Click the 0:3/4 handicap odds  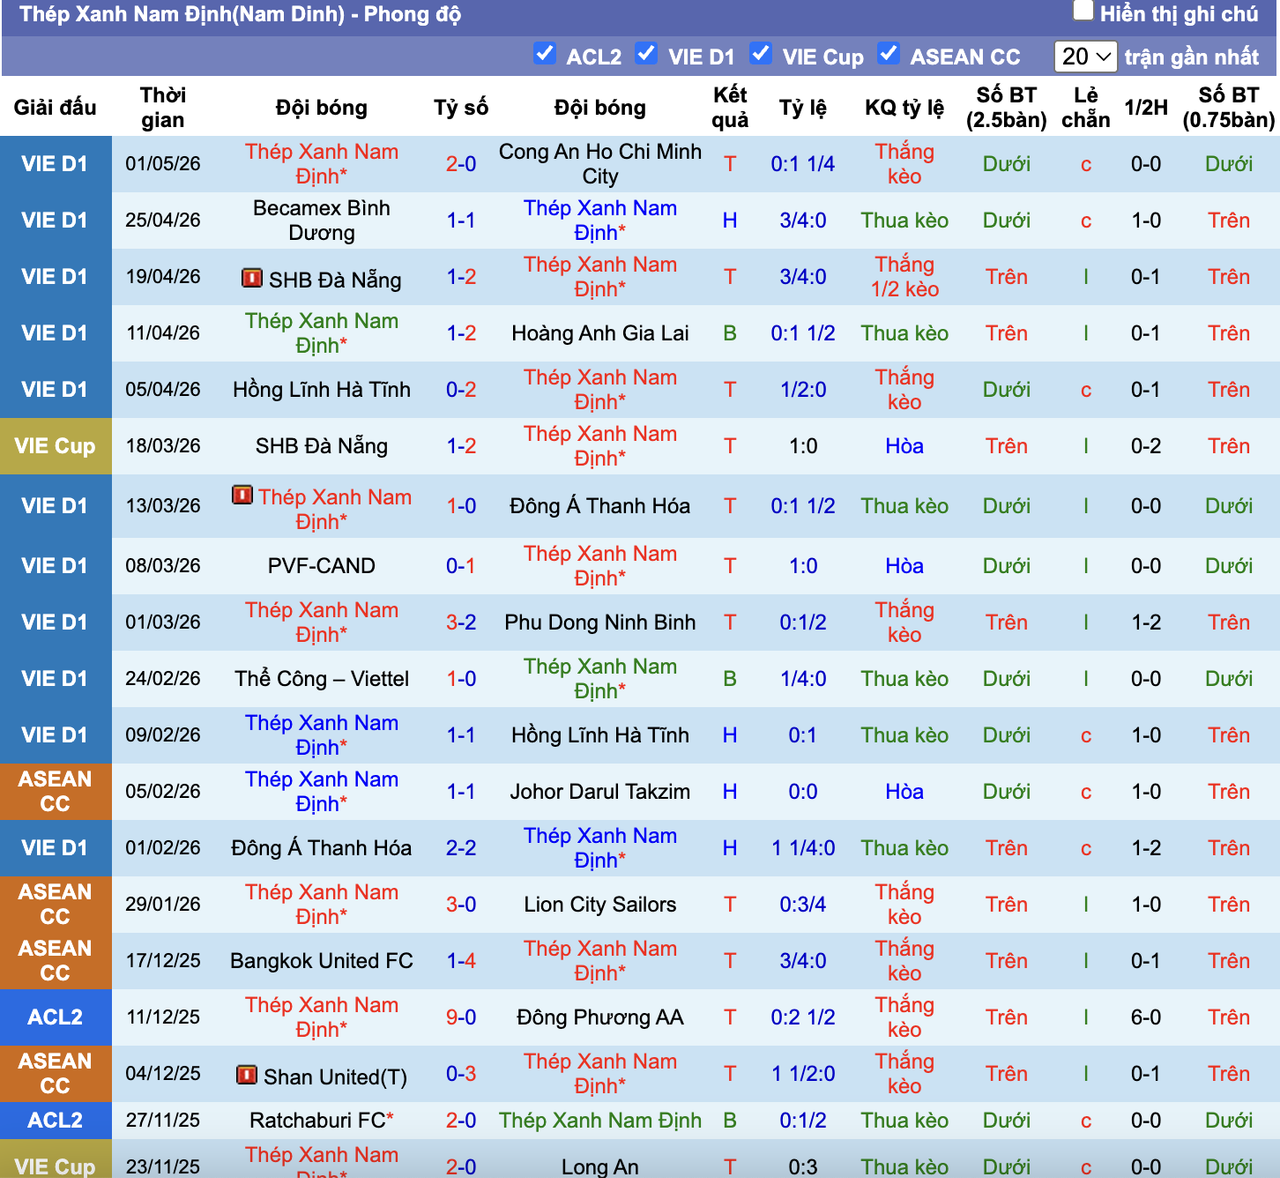803,905
